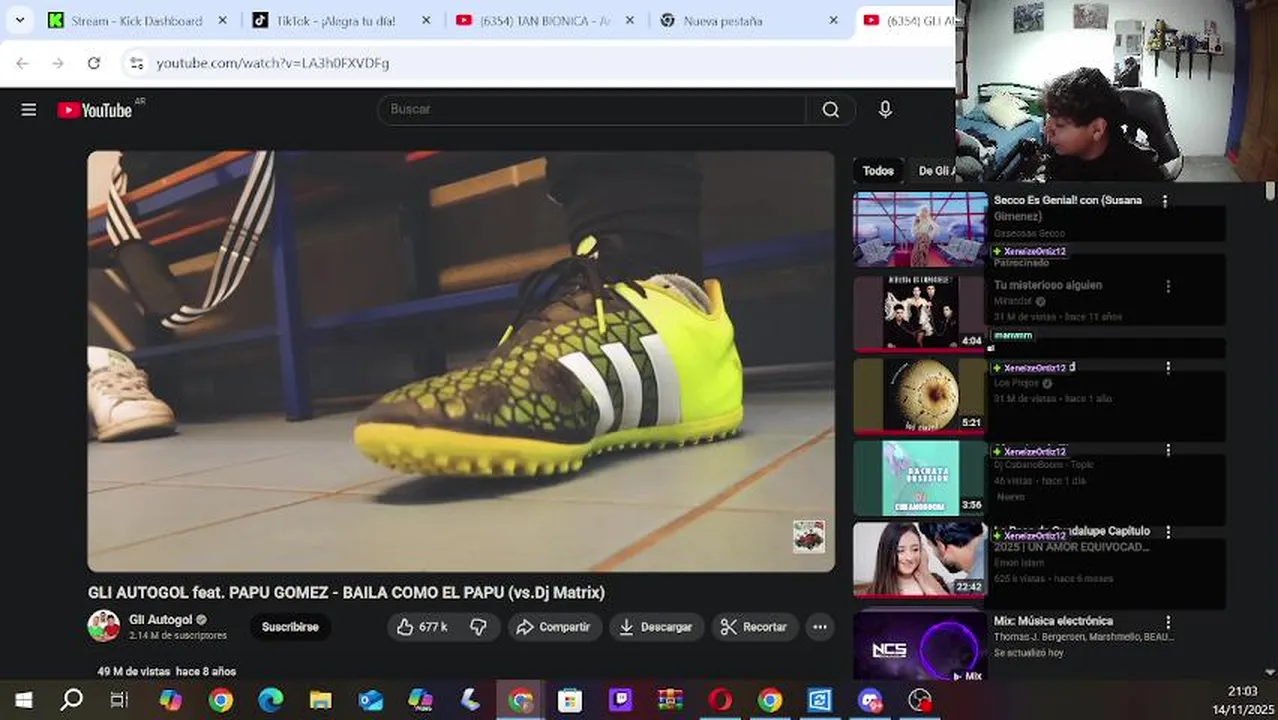Click the video player frame
1278x720 pixels.
(461, 361)
